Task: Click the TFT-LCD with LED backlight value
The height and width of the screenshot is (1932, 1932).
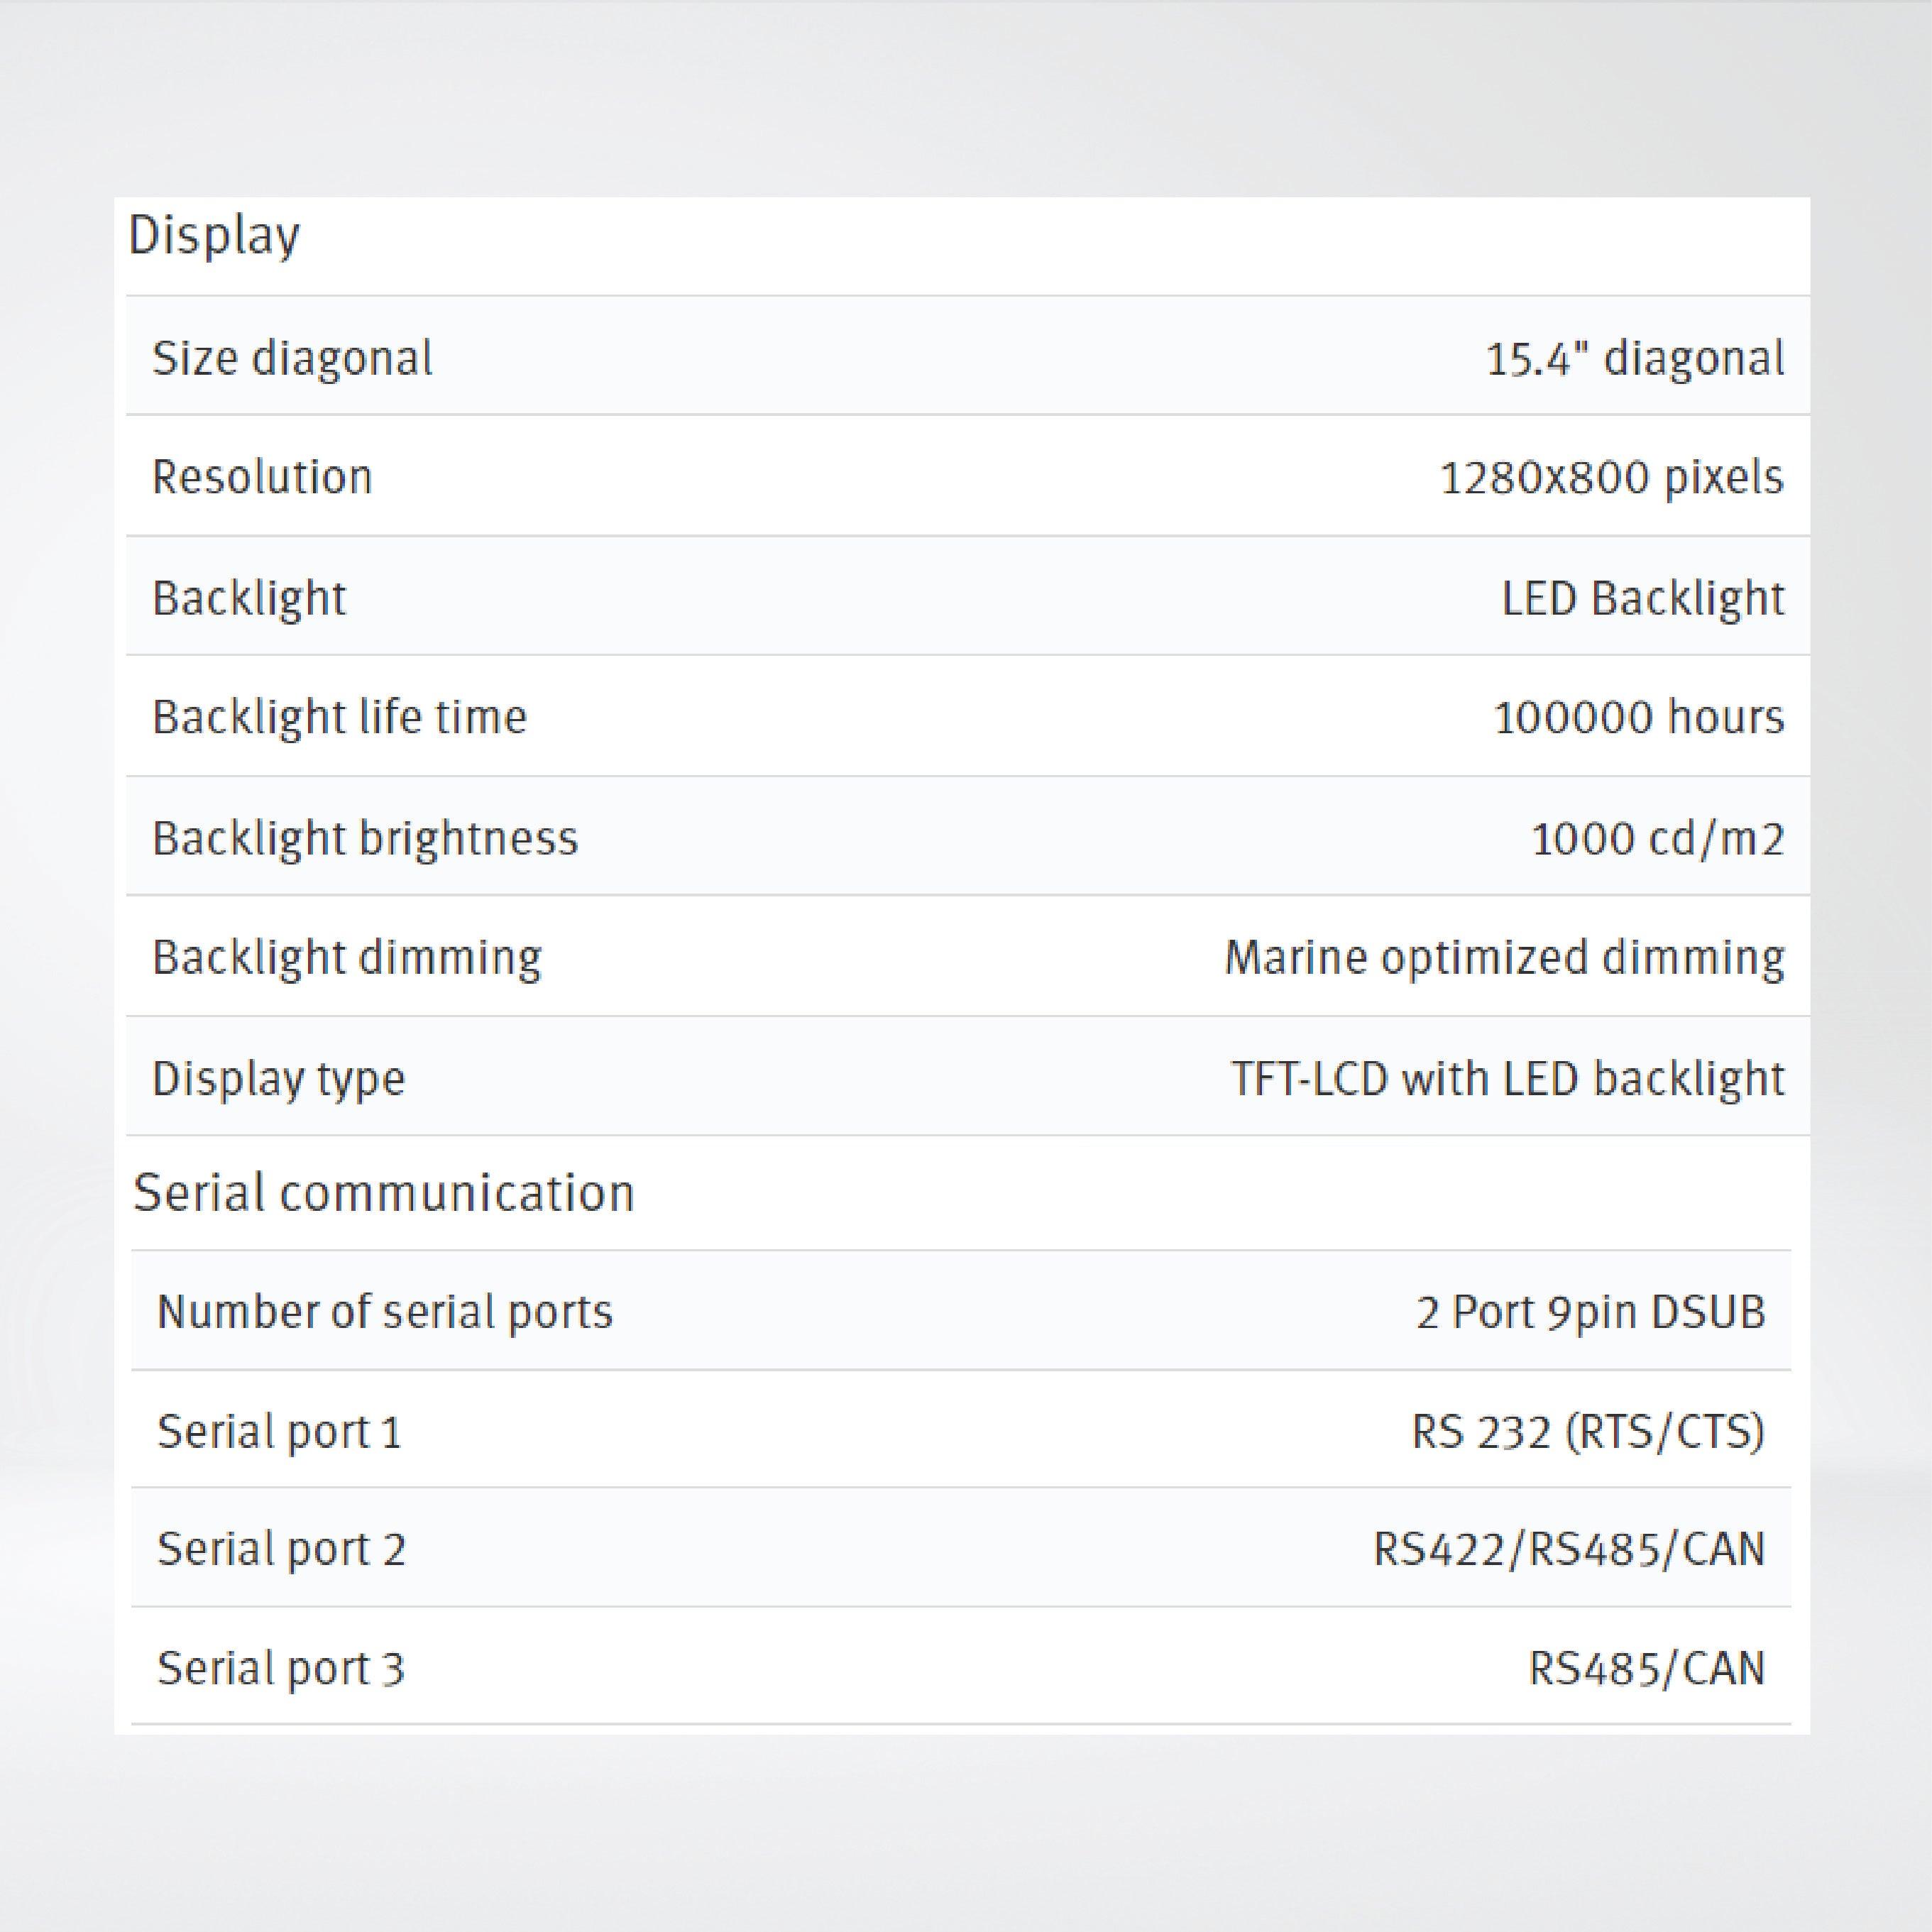Action: (x=1507, y=1078)
